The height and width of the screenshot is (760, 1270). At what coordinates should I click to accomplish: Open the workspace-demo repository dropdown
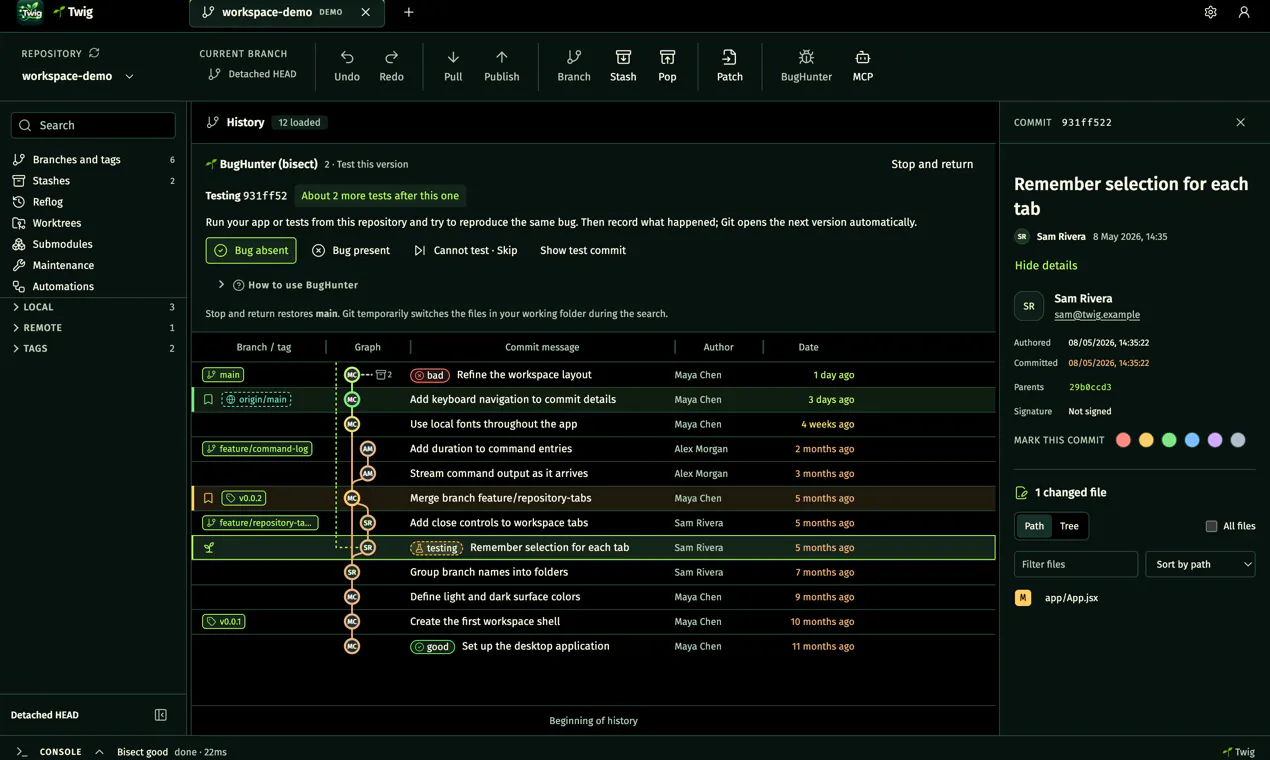pos(78,76)
